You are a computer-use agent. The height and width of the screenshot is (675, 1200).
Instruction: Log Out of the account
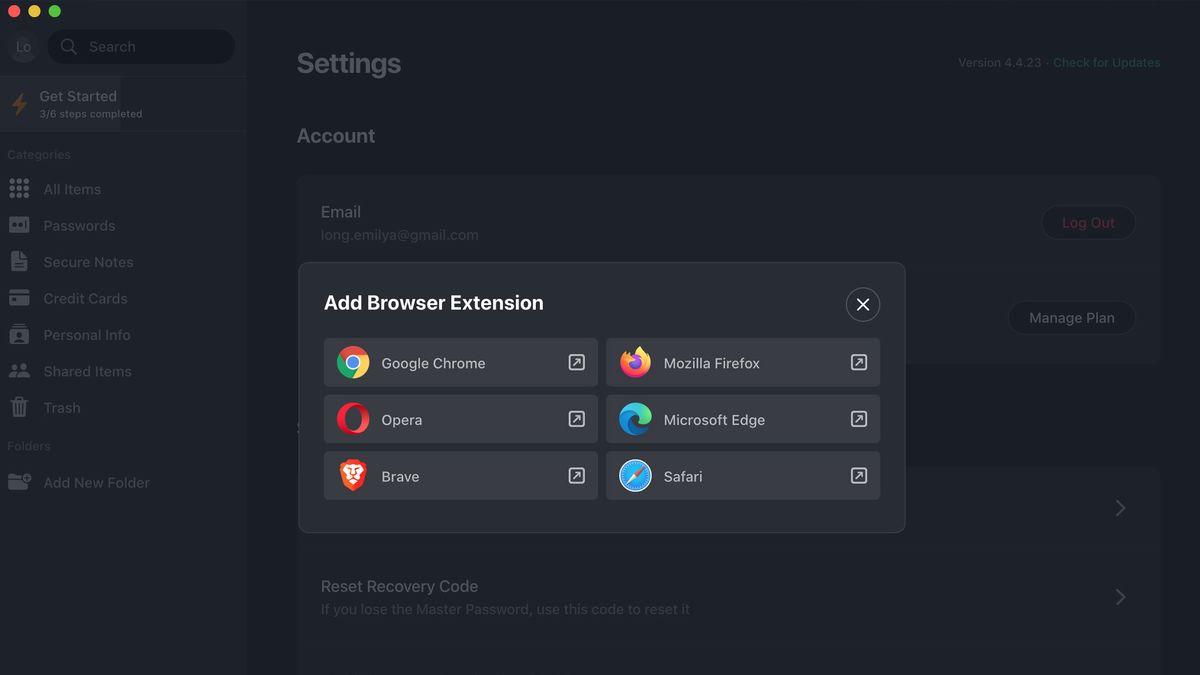click(x=1088, y=222)
